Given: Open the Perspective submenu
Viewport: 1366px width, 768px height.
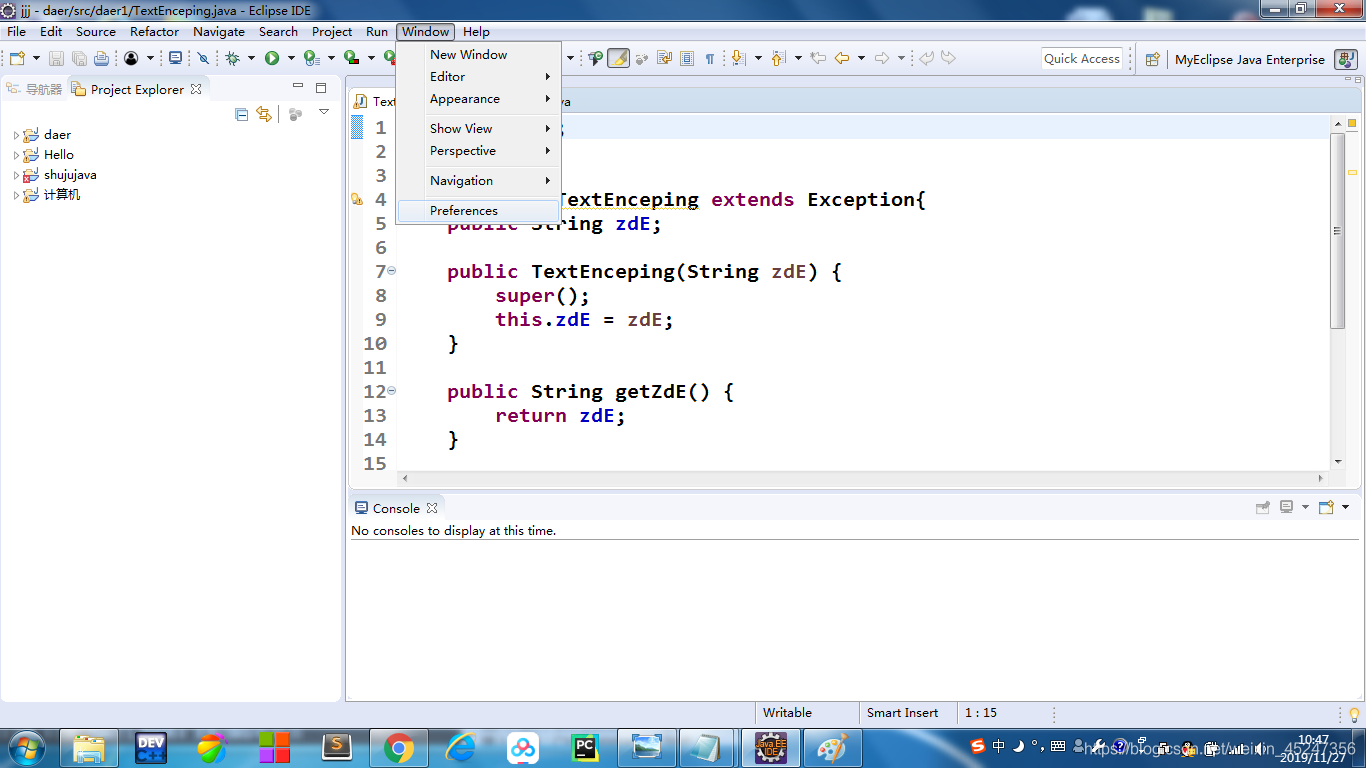Looking at the screenshot, I should tap(478, 151).
